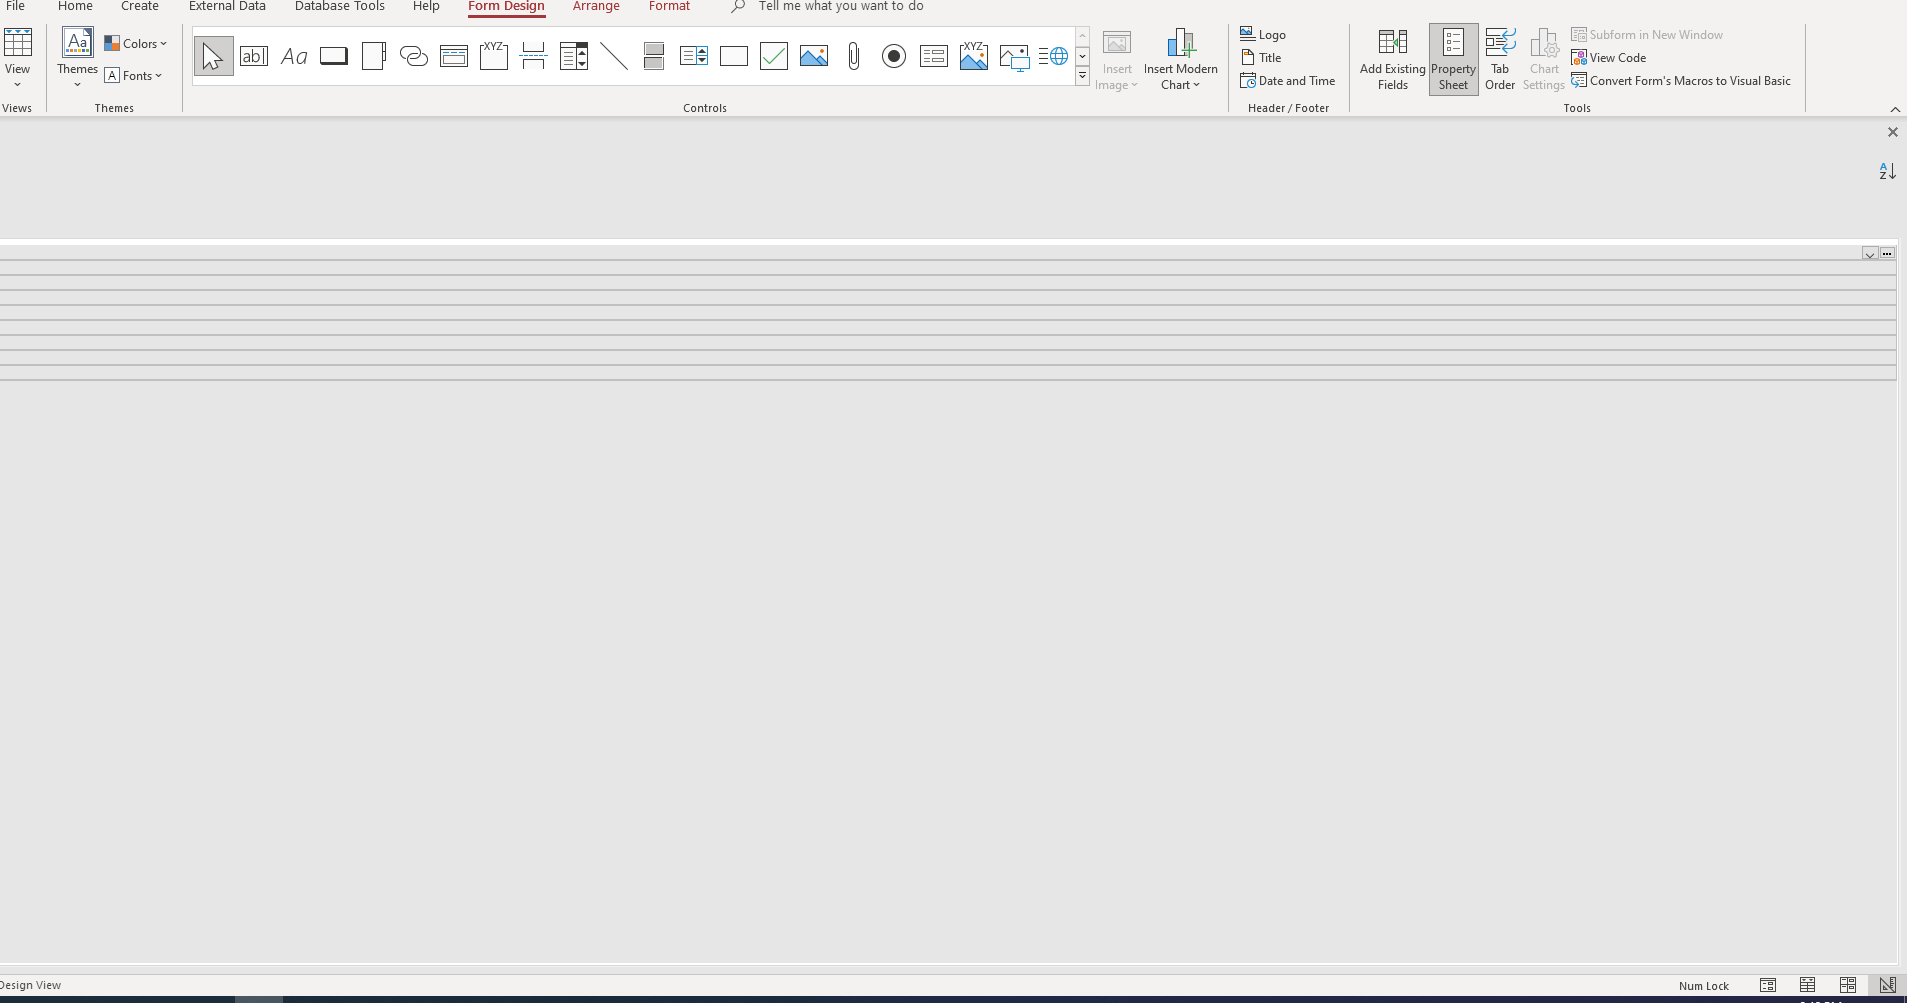Select the Rectangle control
Viewport: 1907px width, 1003px height.
734,56
